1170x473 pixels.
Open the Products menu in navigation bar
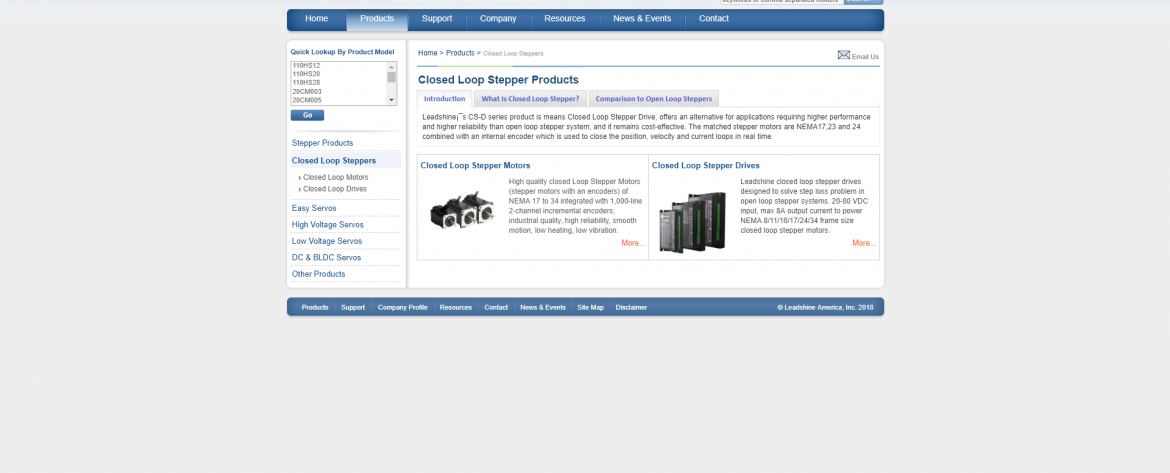(x=377, y=19)
